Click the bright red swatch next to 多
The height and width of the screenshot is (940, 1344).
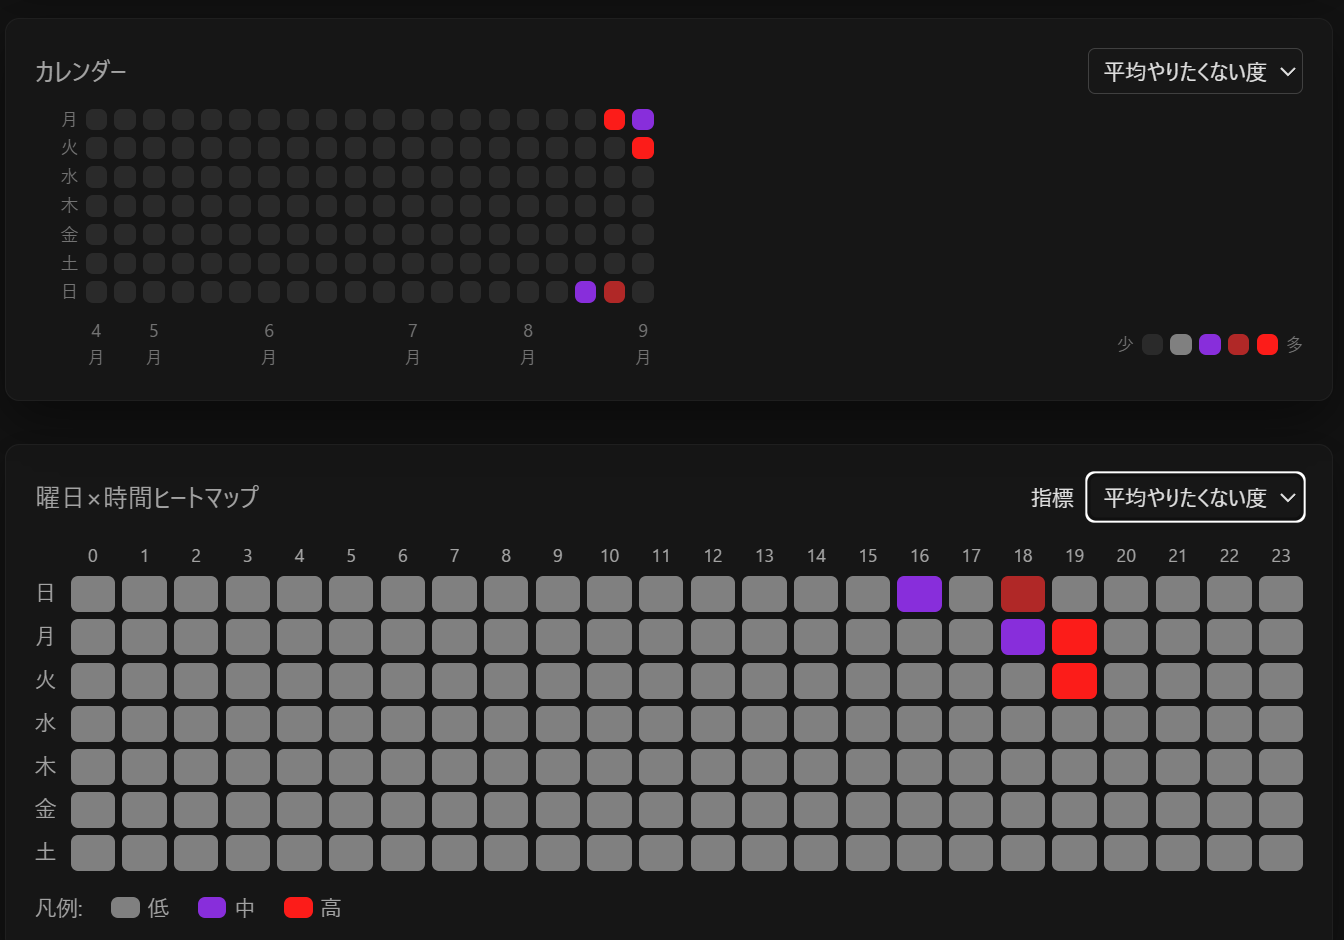coord(1267,344)
